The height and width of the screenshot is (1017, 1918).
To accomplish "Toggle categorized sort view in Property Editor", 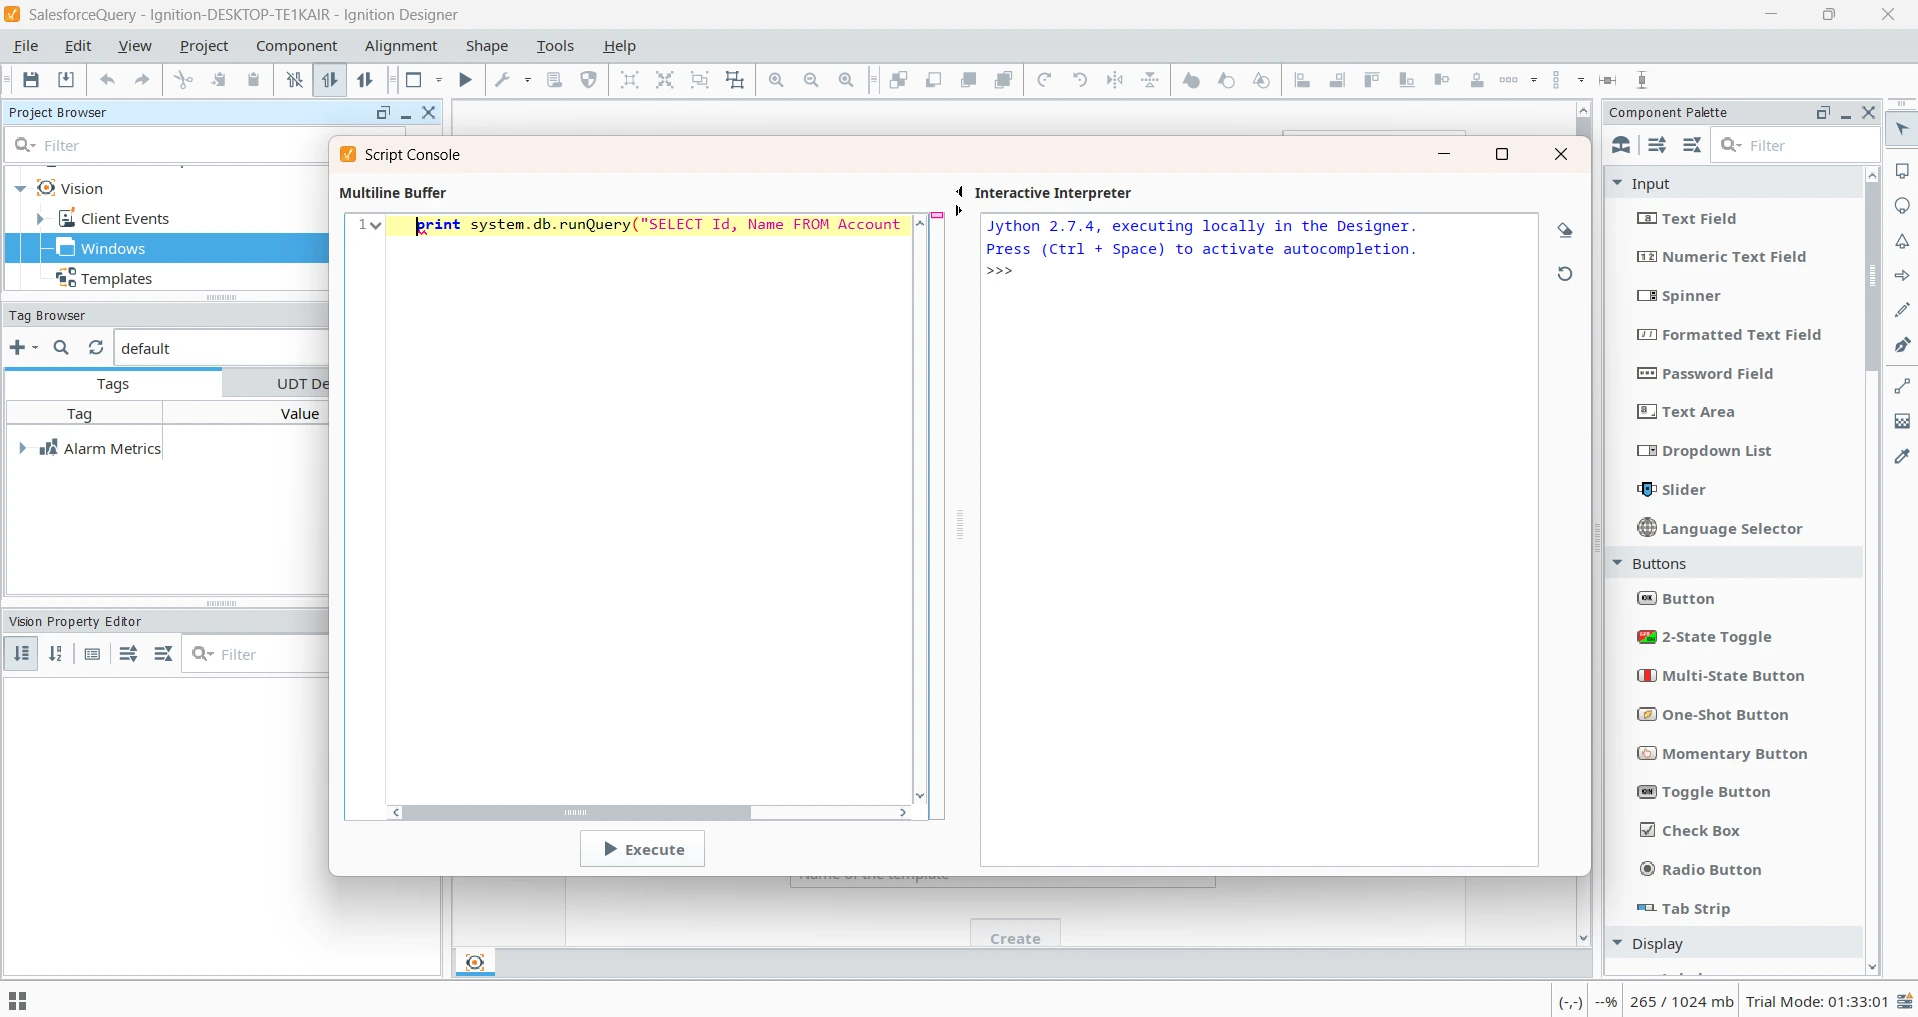I will tap(21, 655).
